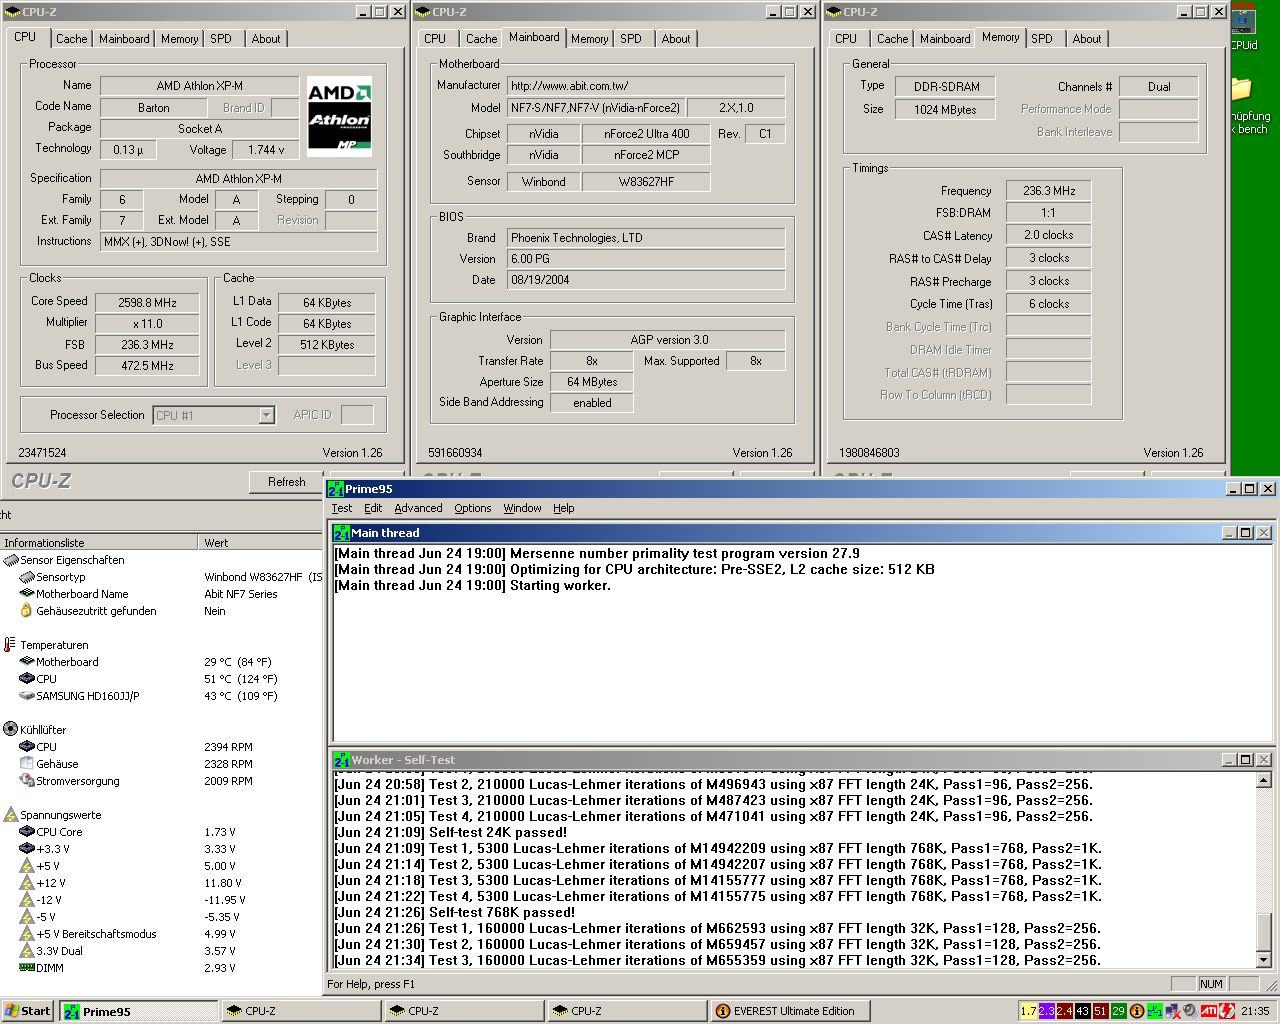The image size is (1280, 1024).
Task: Click the Sensortyp item icon
Action: click(27, 577)
